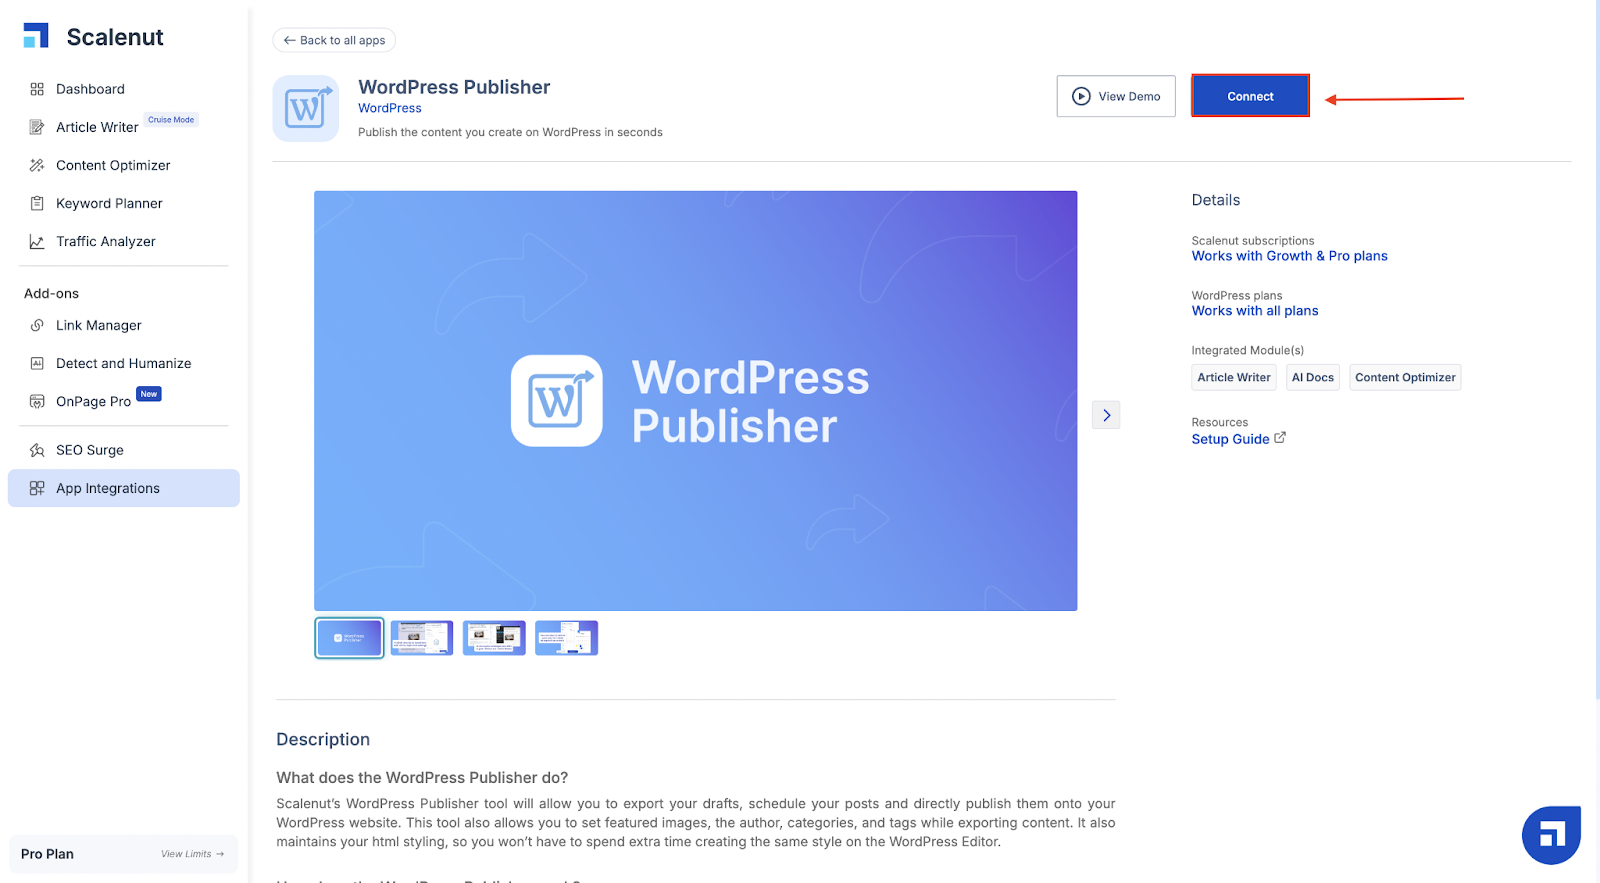Click the external link icon beside Setup Guide
Image resolution: width=1600 pixels, height=883 pixels.
tap(1280, 438)
